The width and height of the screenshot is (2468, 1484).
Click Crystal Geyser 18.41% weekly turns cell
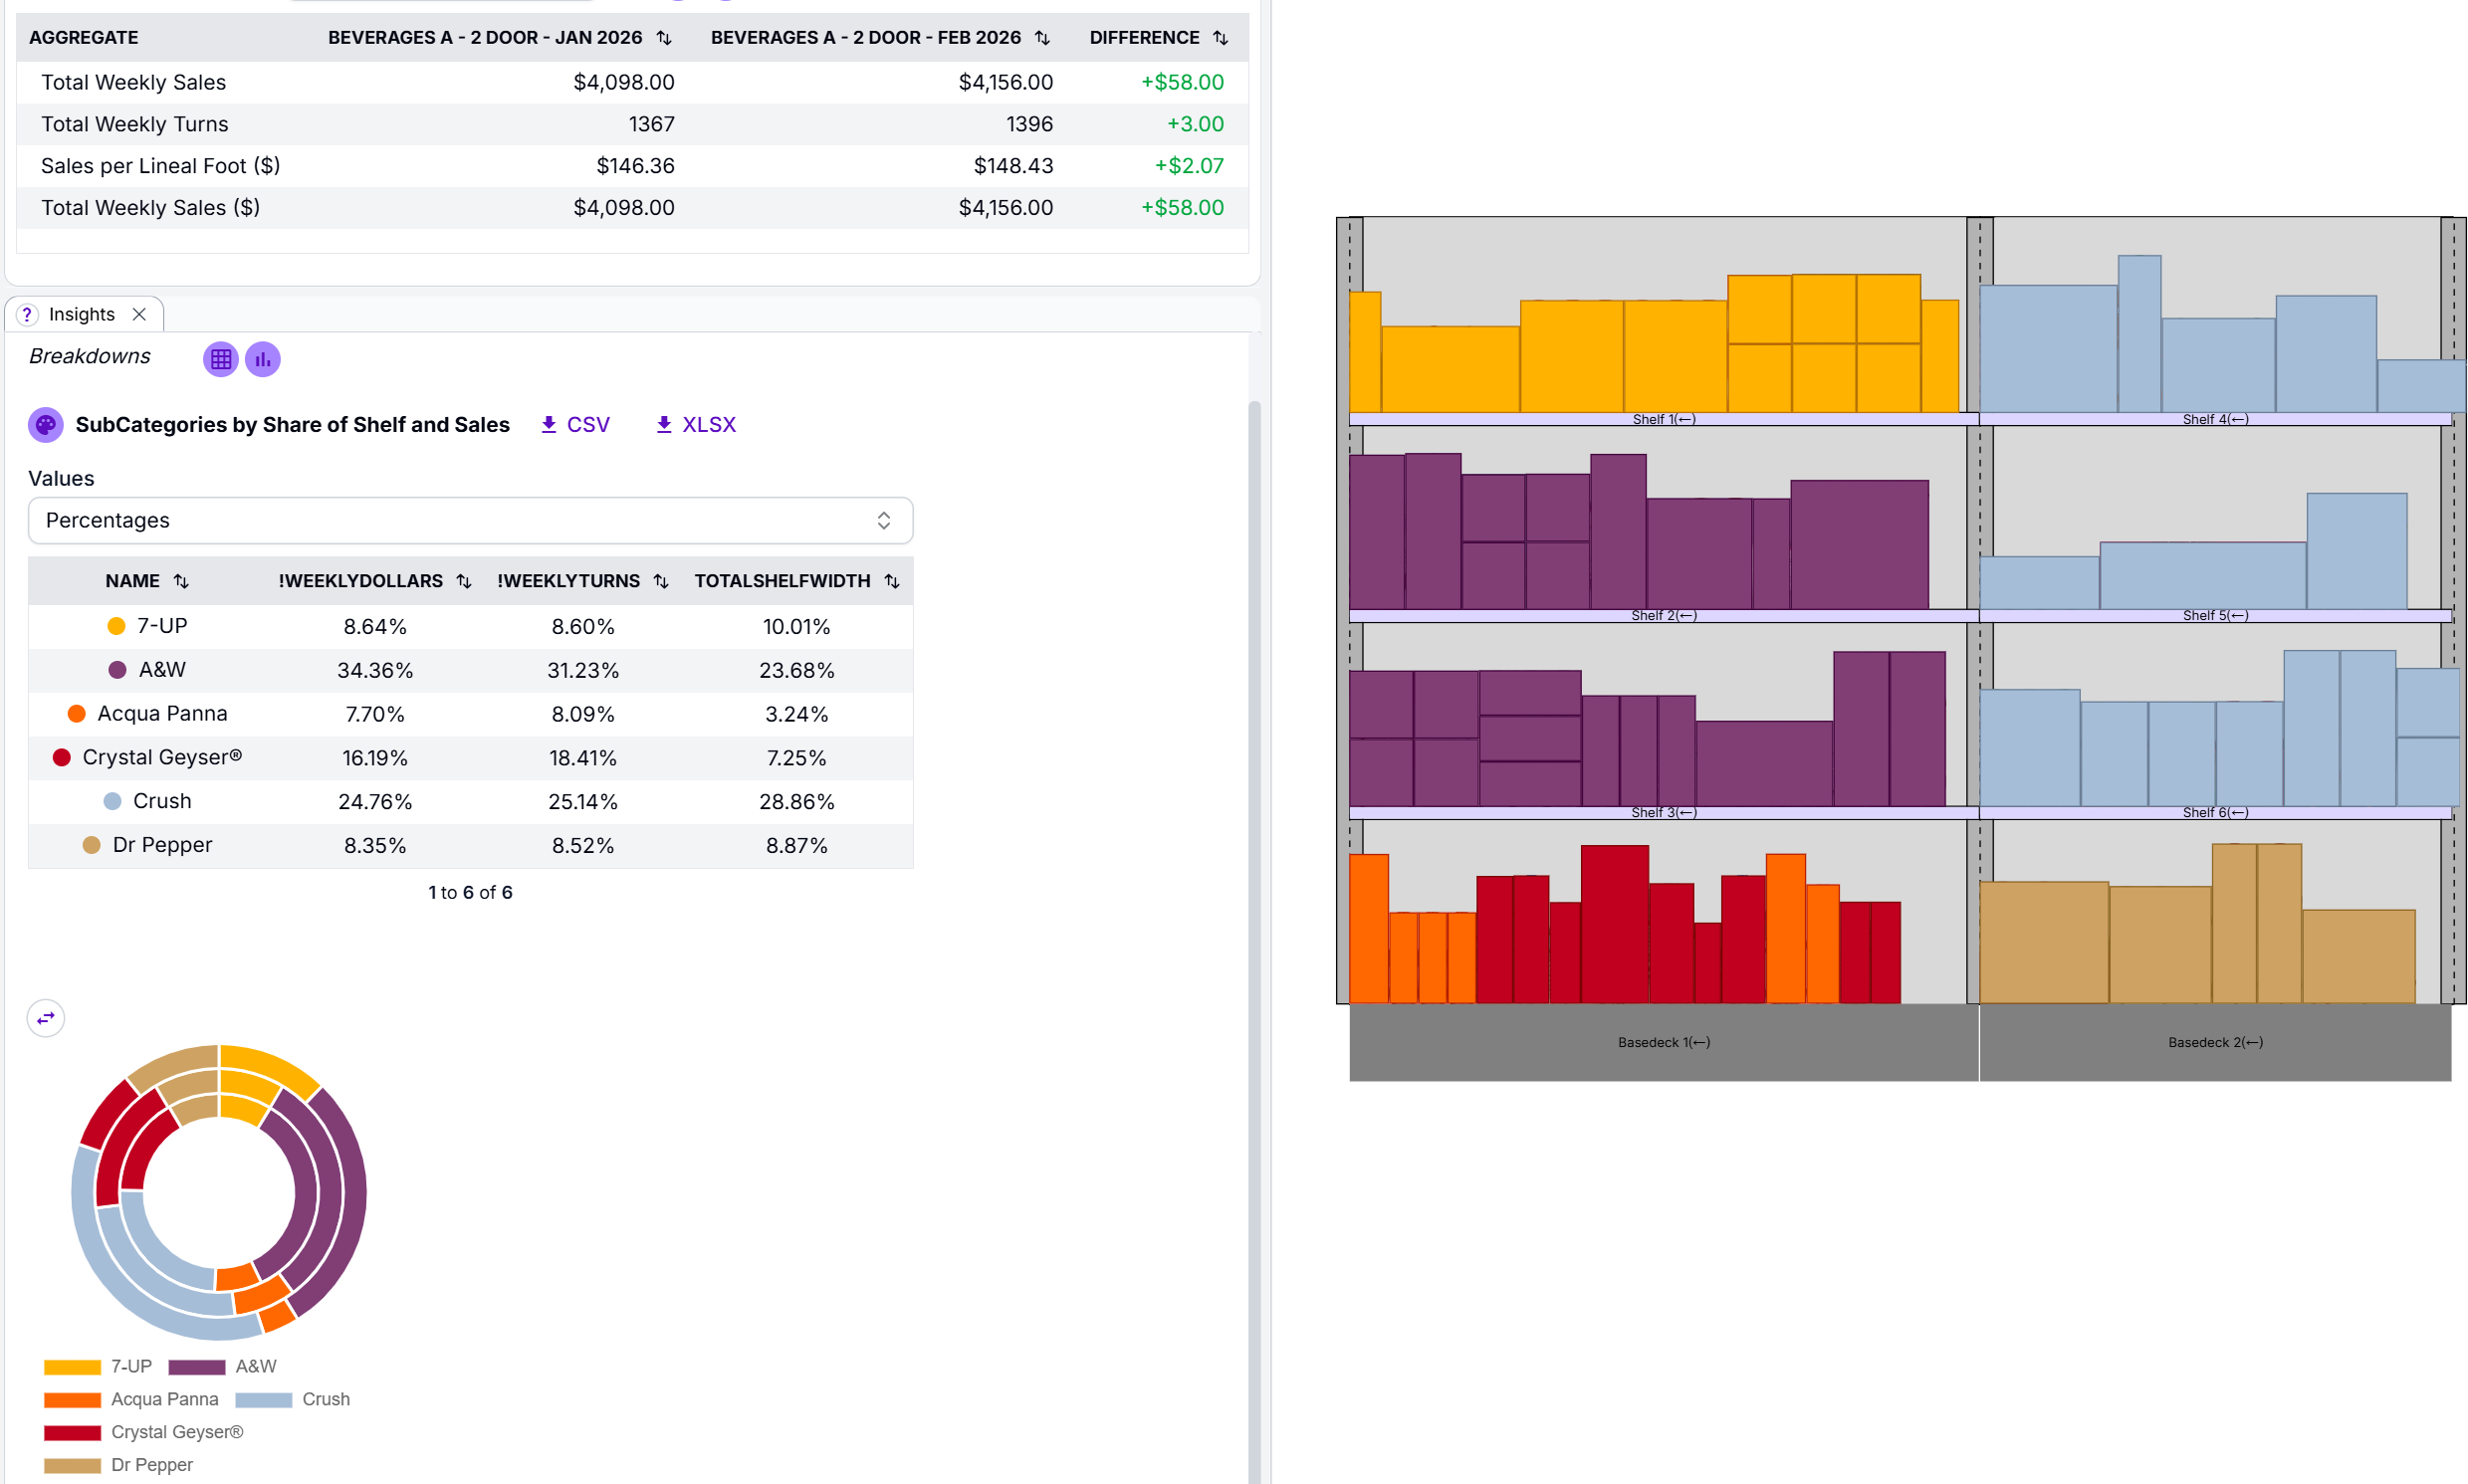pyautogui.click(x=583, y=758)
